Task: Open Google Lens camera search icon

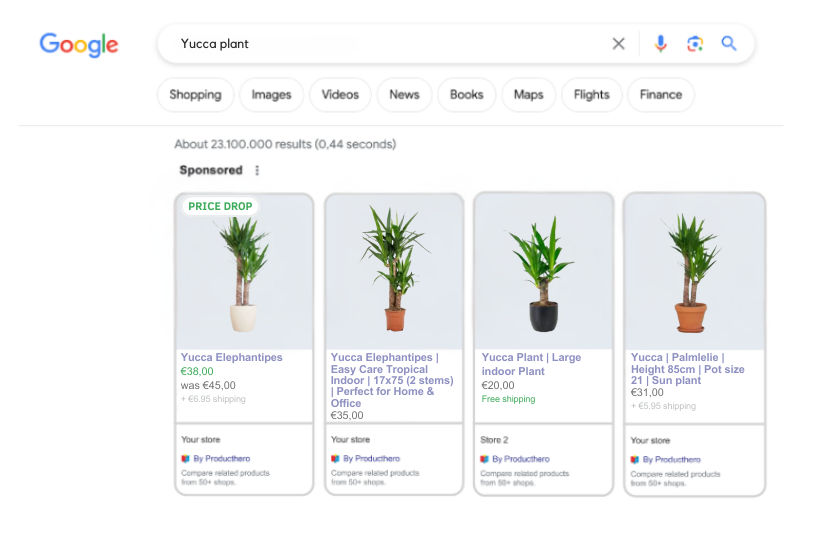Action: pos(695,43)
